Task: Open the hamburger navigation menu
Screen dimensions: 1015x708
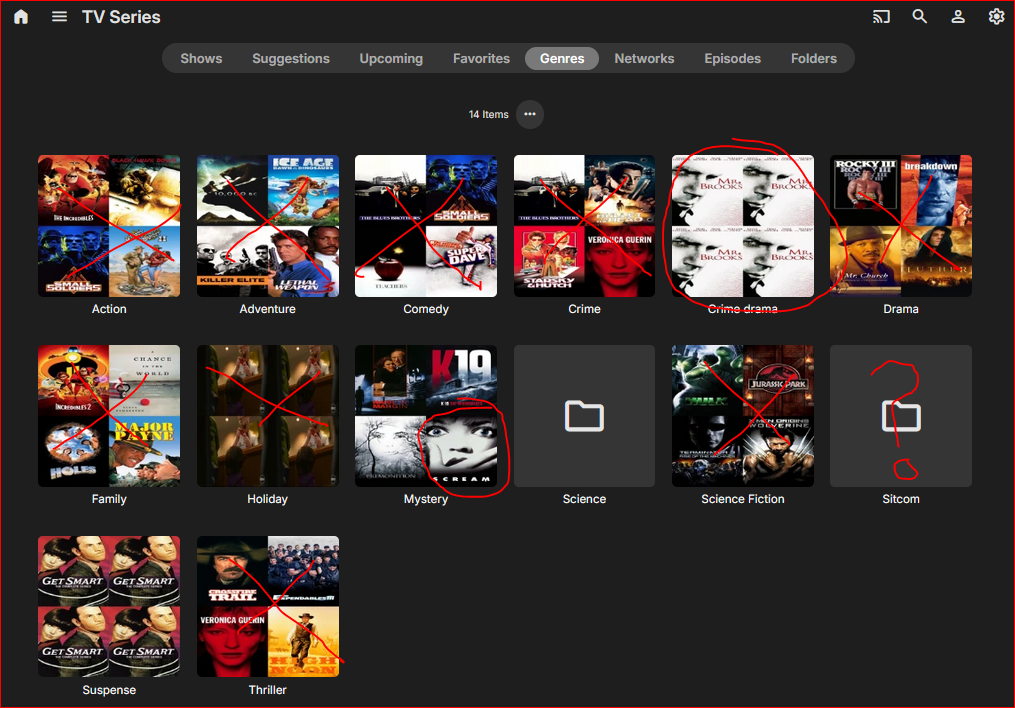Action: 59,17
